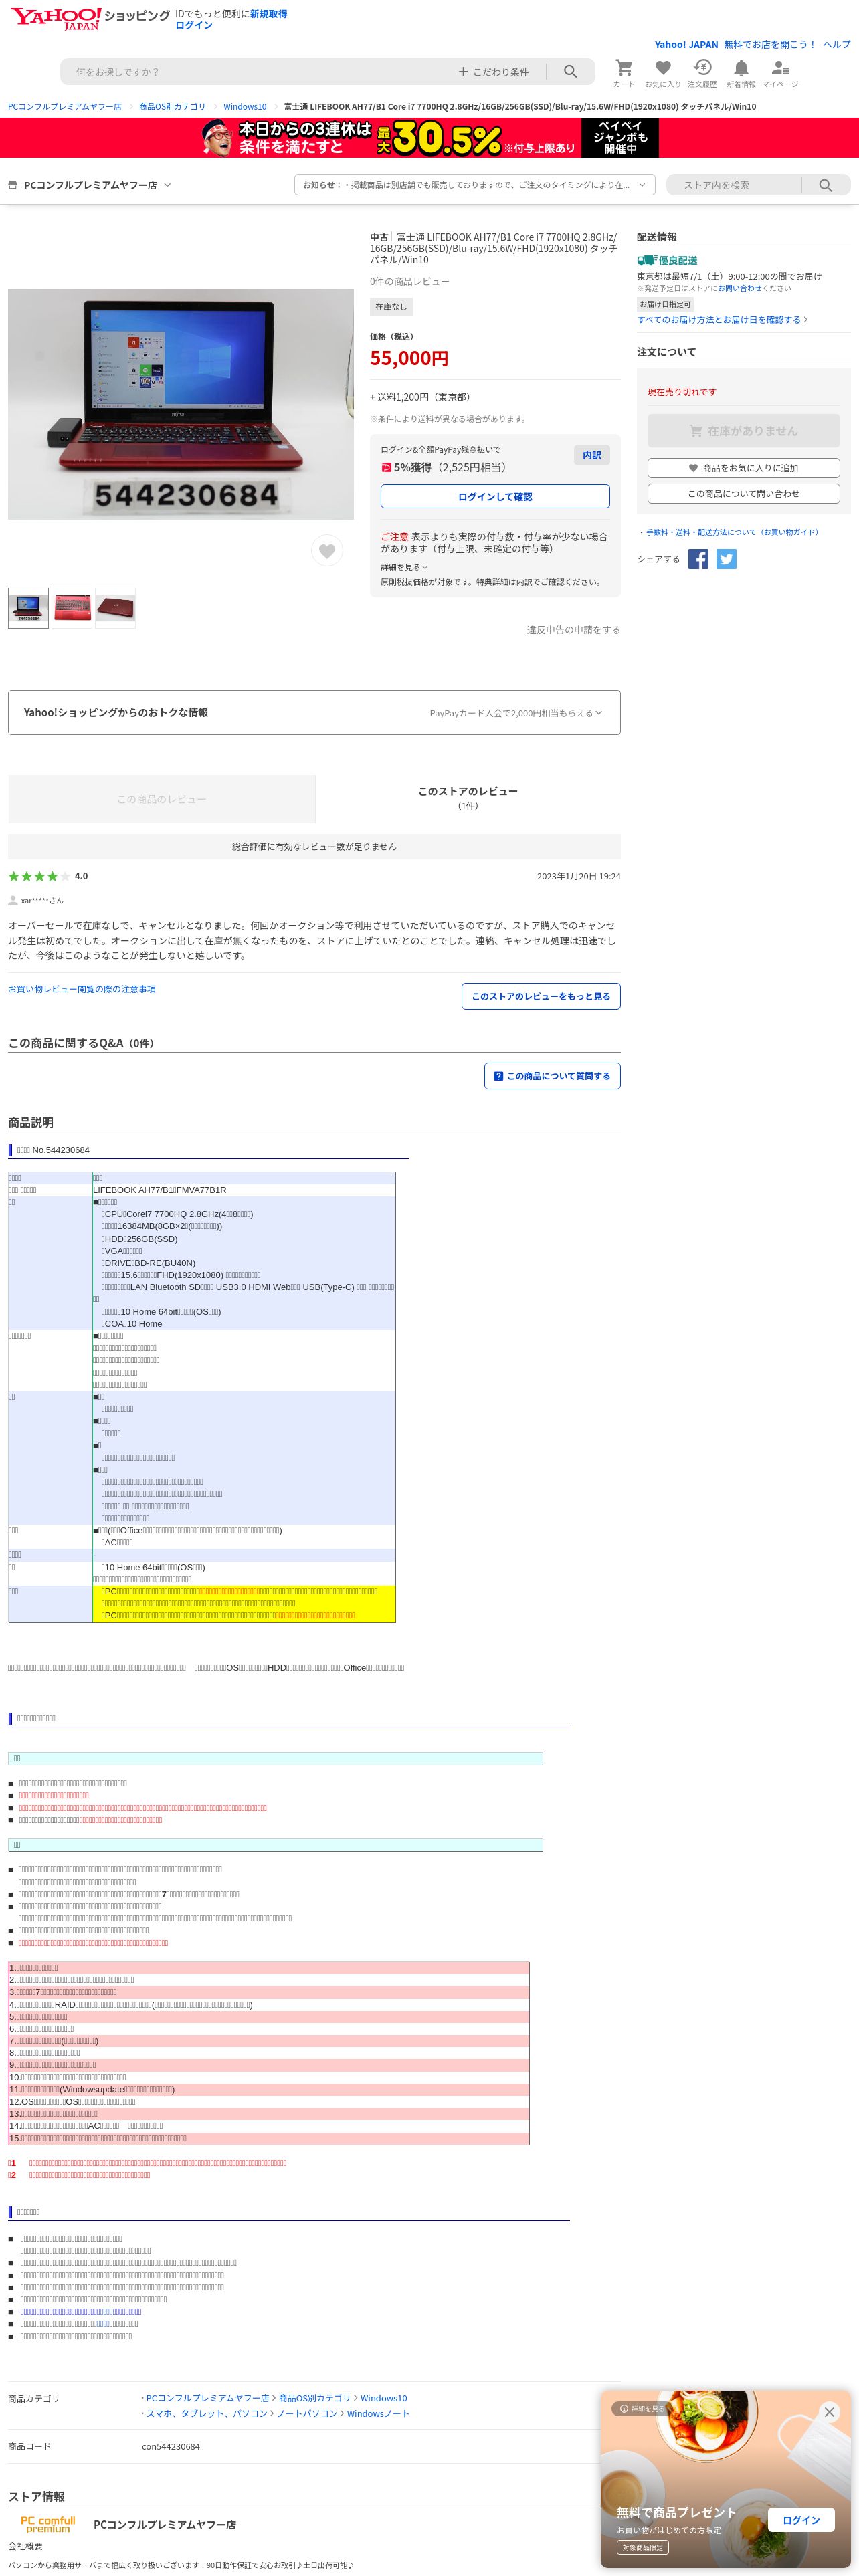Click このストアのレビューをもっと見る button
This screenshot has width=859, height=2576.
click(x=541, y=996)
